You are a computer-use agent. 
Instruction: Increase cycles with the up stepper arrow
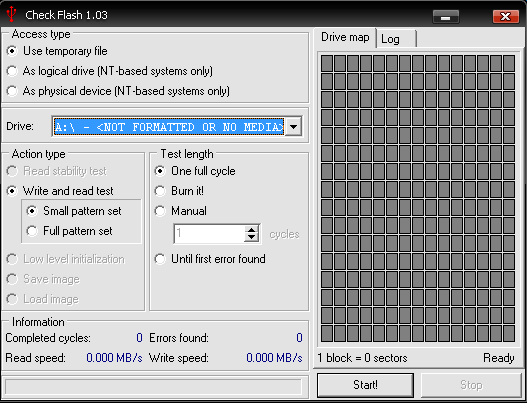(251, 230)
